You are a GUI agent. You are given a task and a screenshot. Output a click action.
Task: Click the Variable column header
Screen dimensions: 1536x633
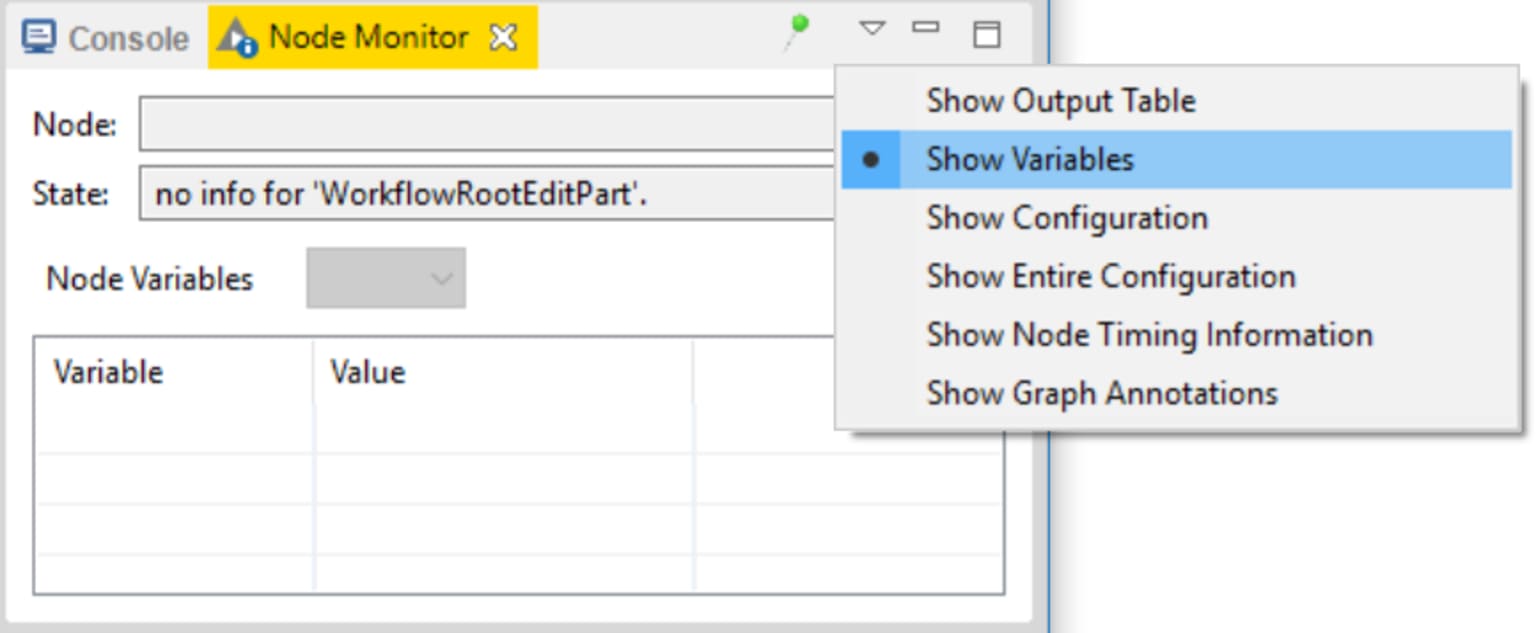(x=174, y=372)
